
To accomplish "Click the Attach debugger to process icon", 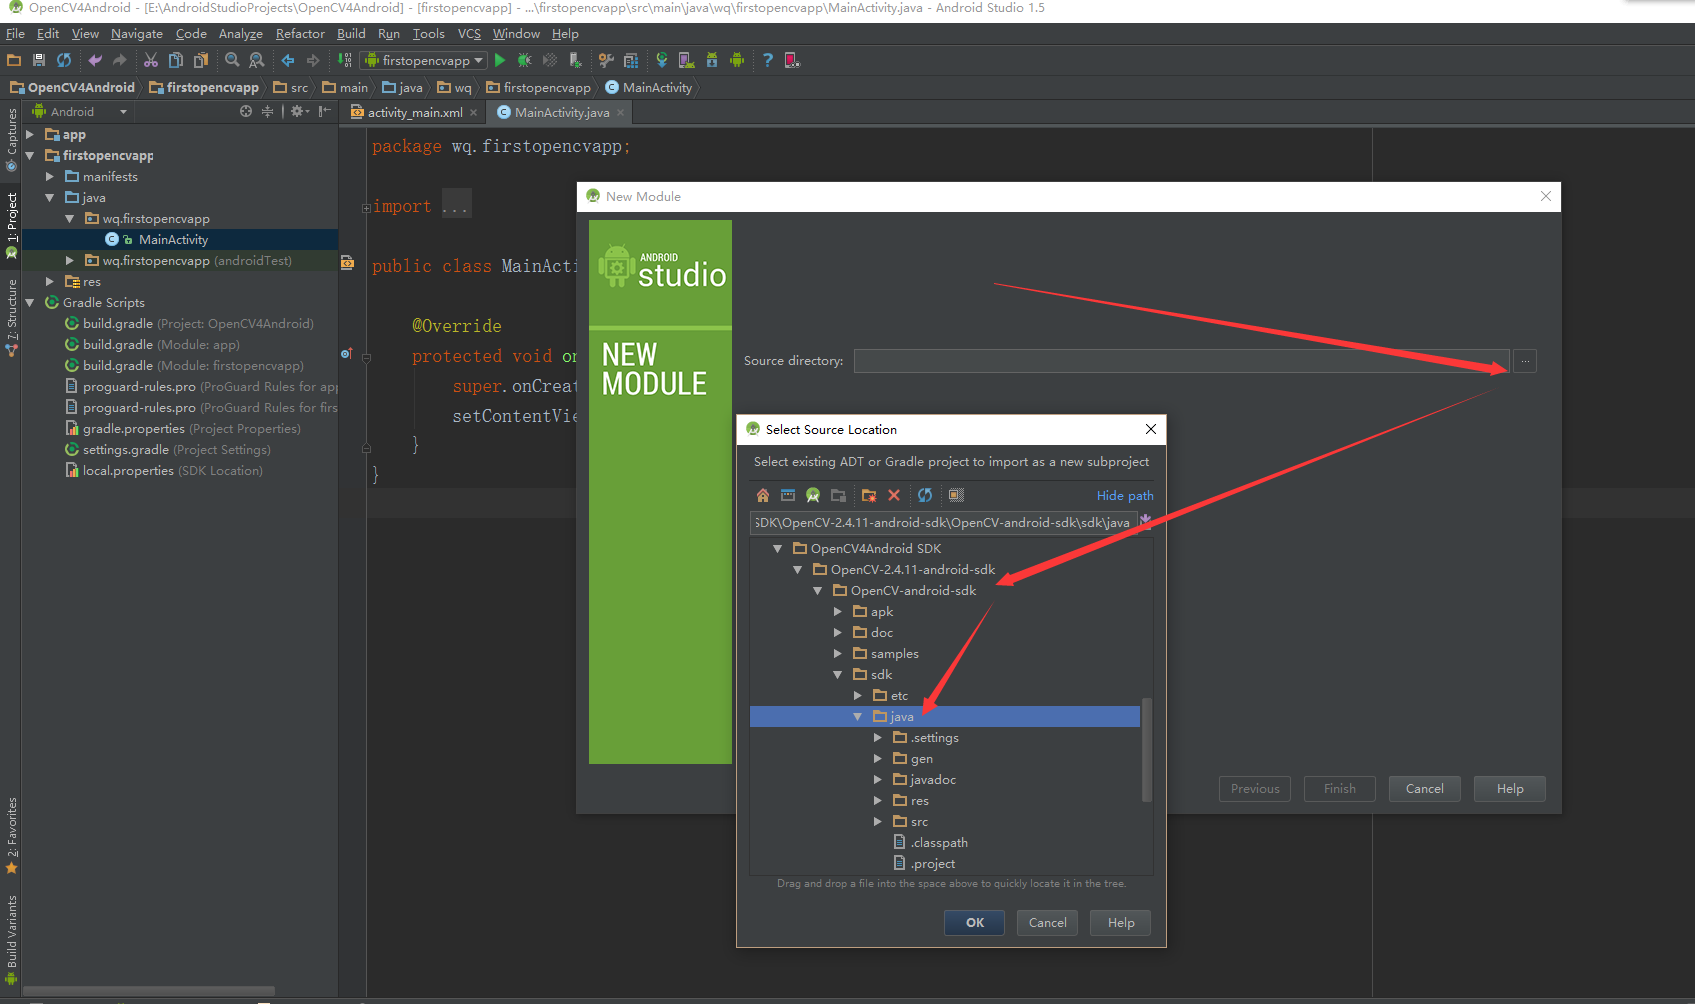I will [x=575, y=60].
